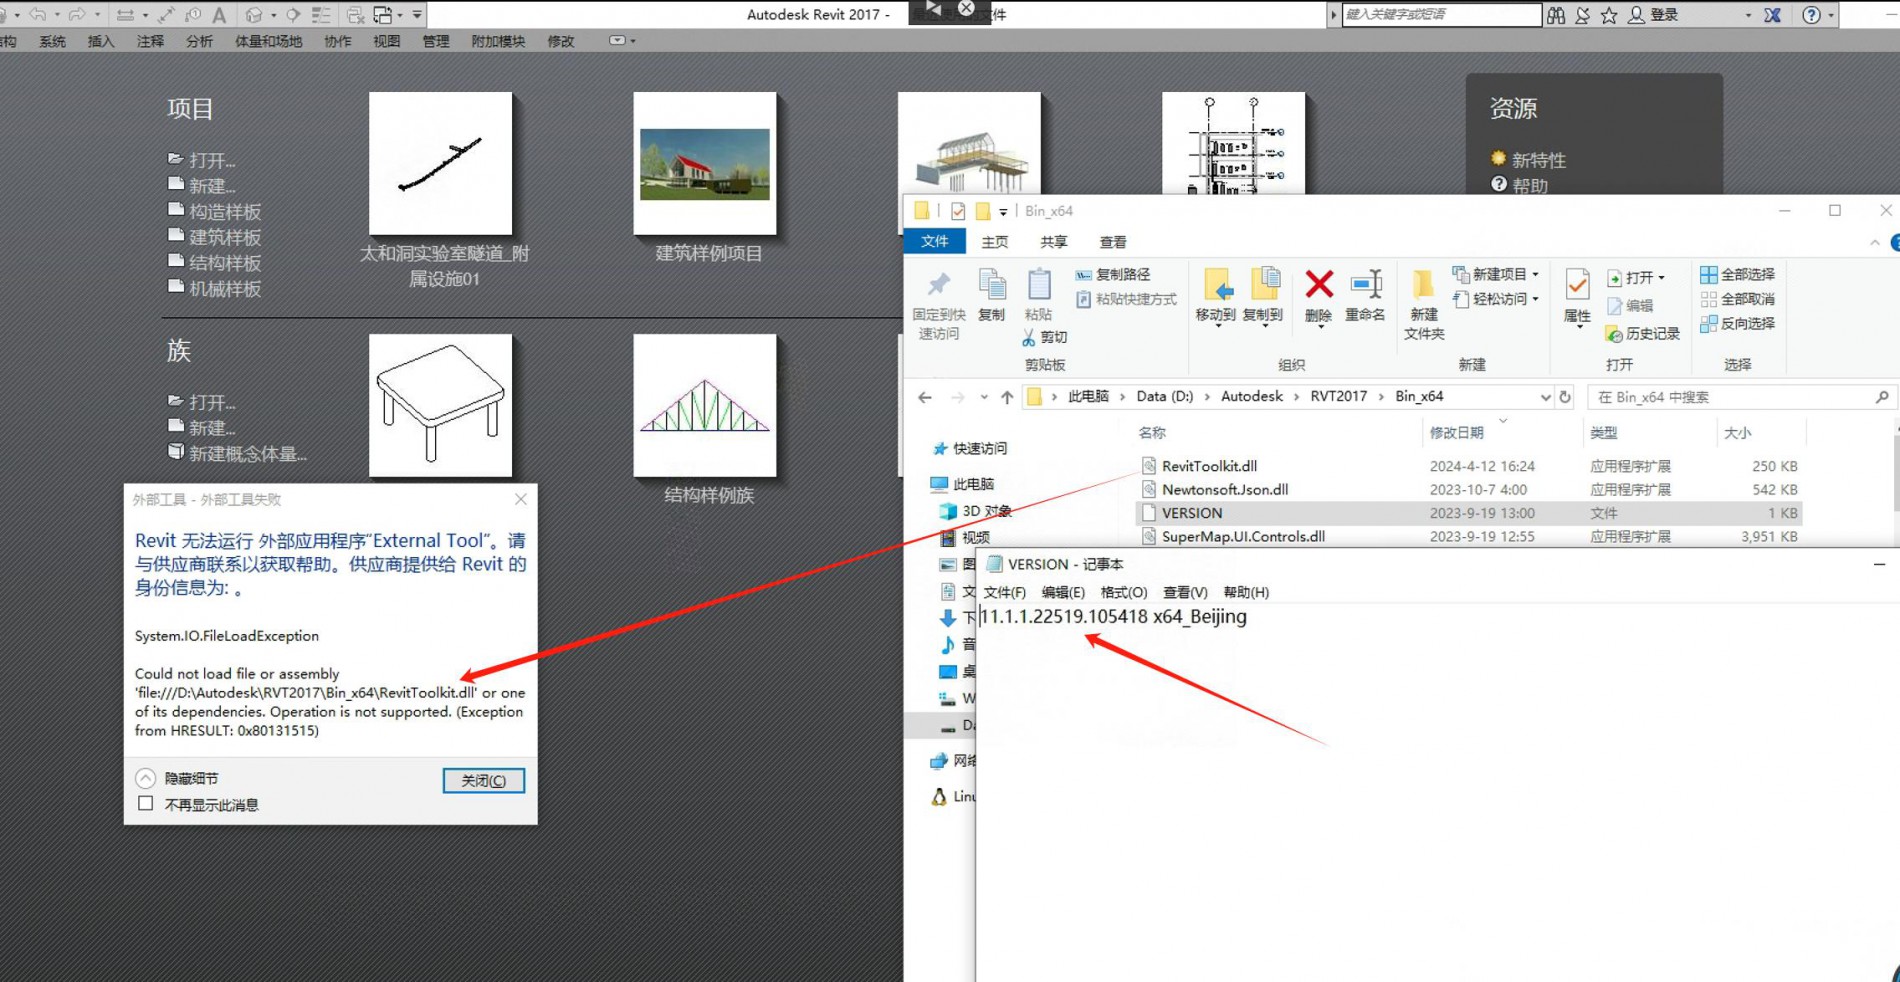
Task: Click the binoculars search icon
Action: pyautogui.click(x=1556, y=15)
